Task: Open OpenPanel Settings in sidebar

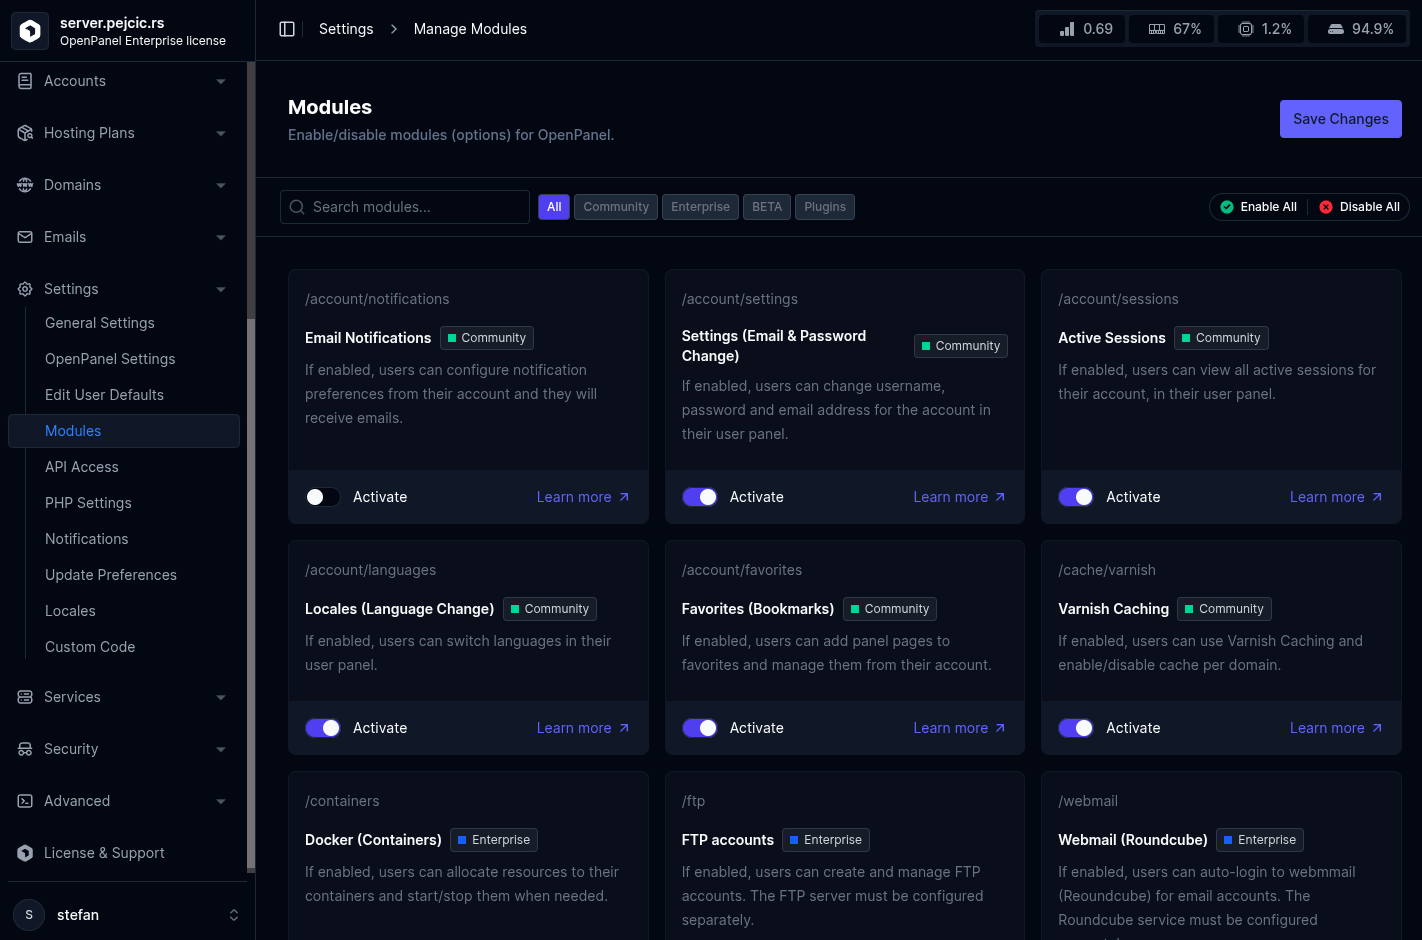Action: pos(110,359)
